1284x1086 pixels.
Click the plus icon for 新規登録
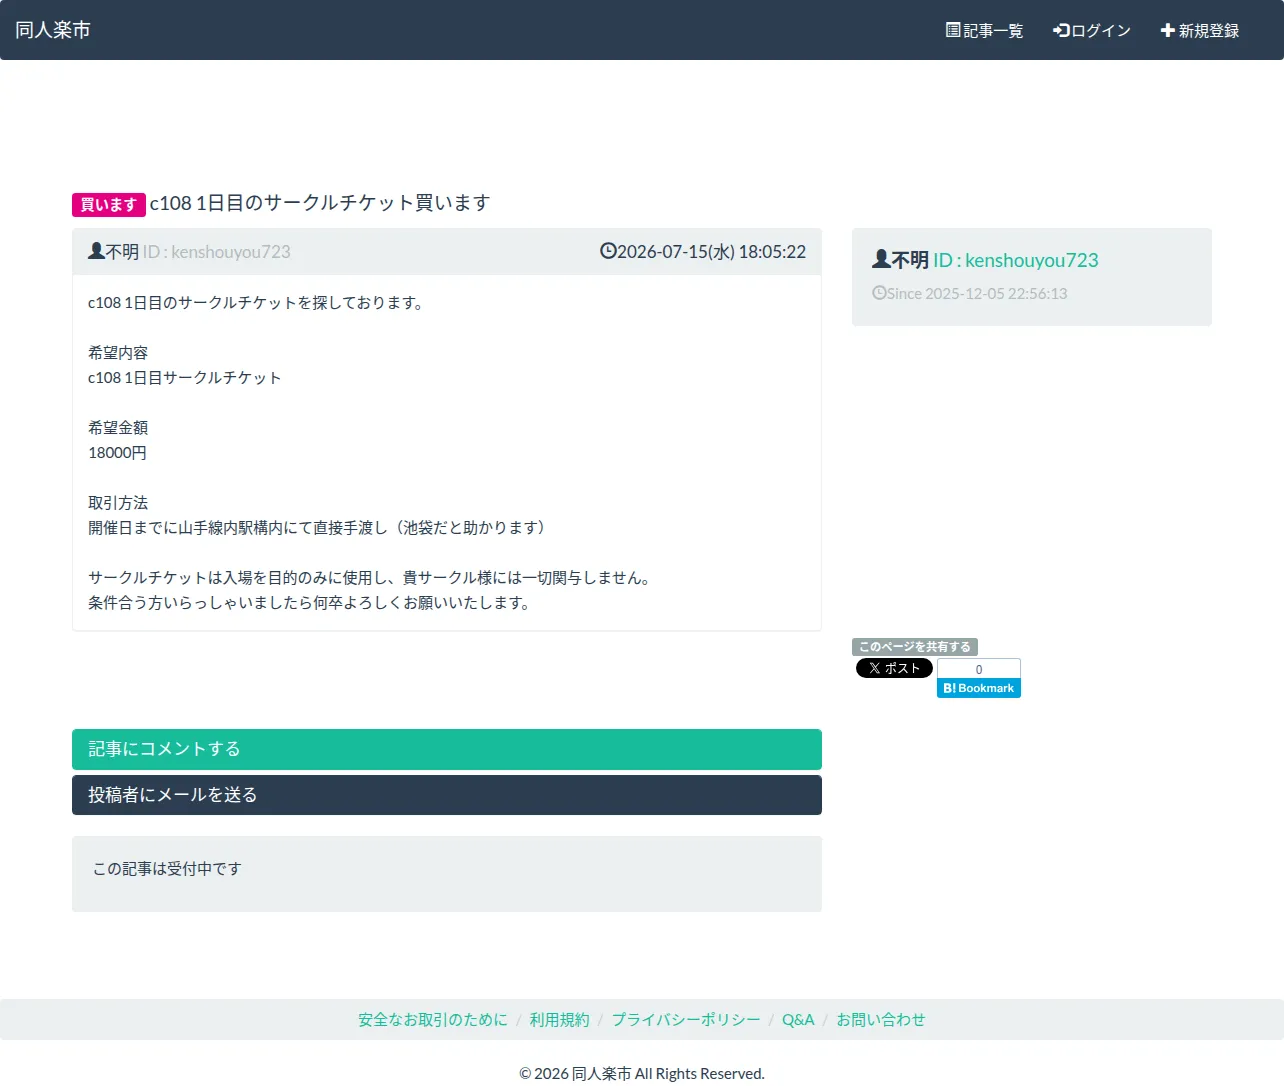click(x=1167, y=30)
